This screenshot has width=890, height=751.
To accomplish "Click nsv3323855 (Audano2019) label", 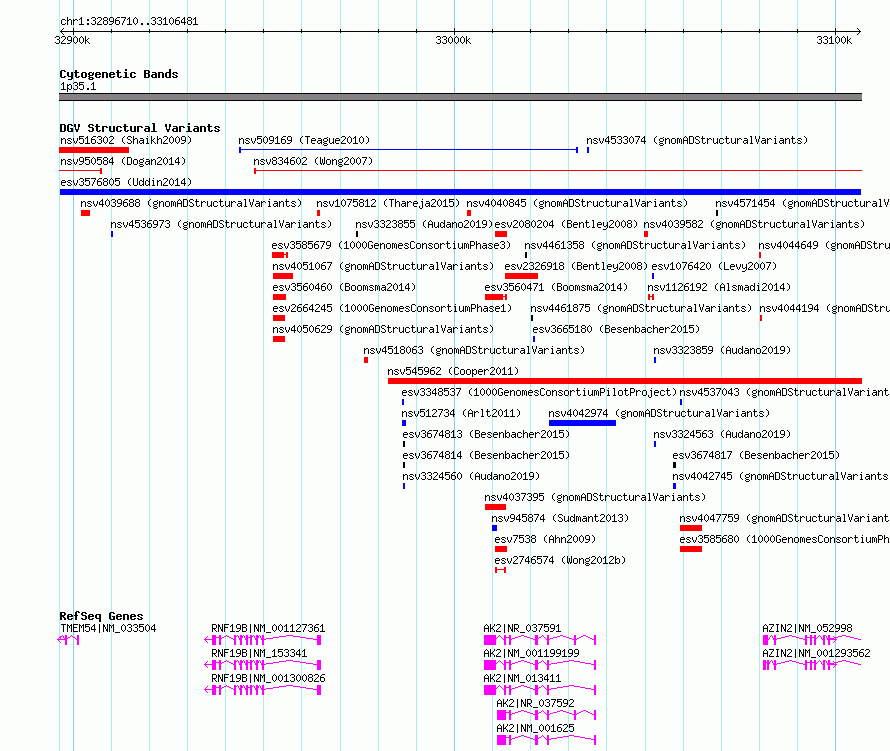I will pos(424,224).
